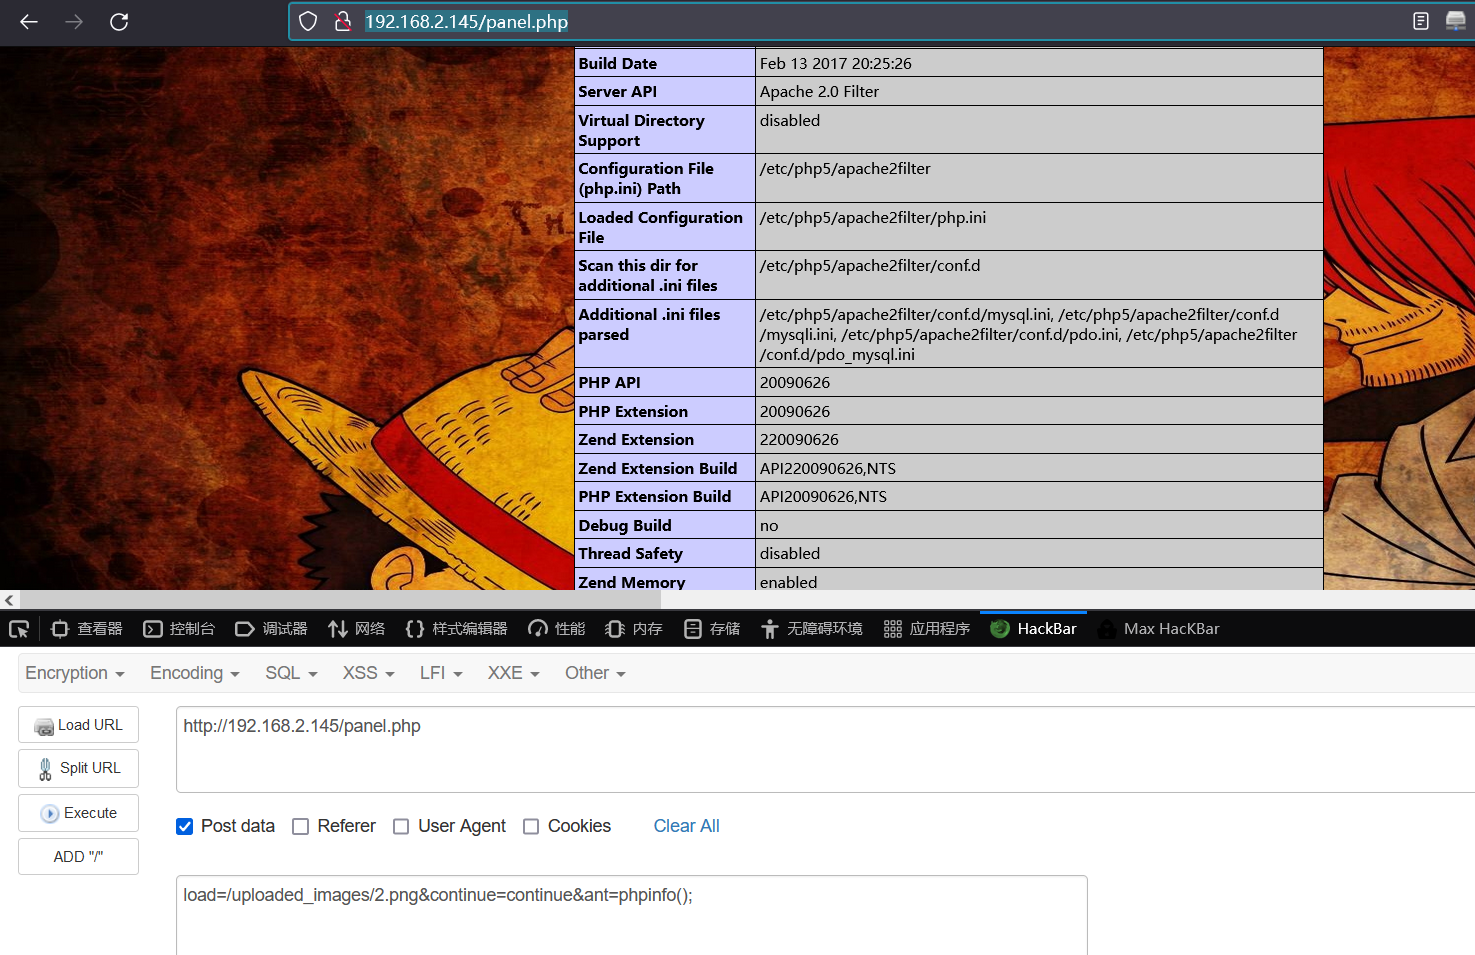Select the Debug Build row label
Screen dimensions: 1475x955
[624, 525]
